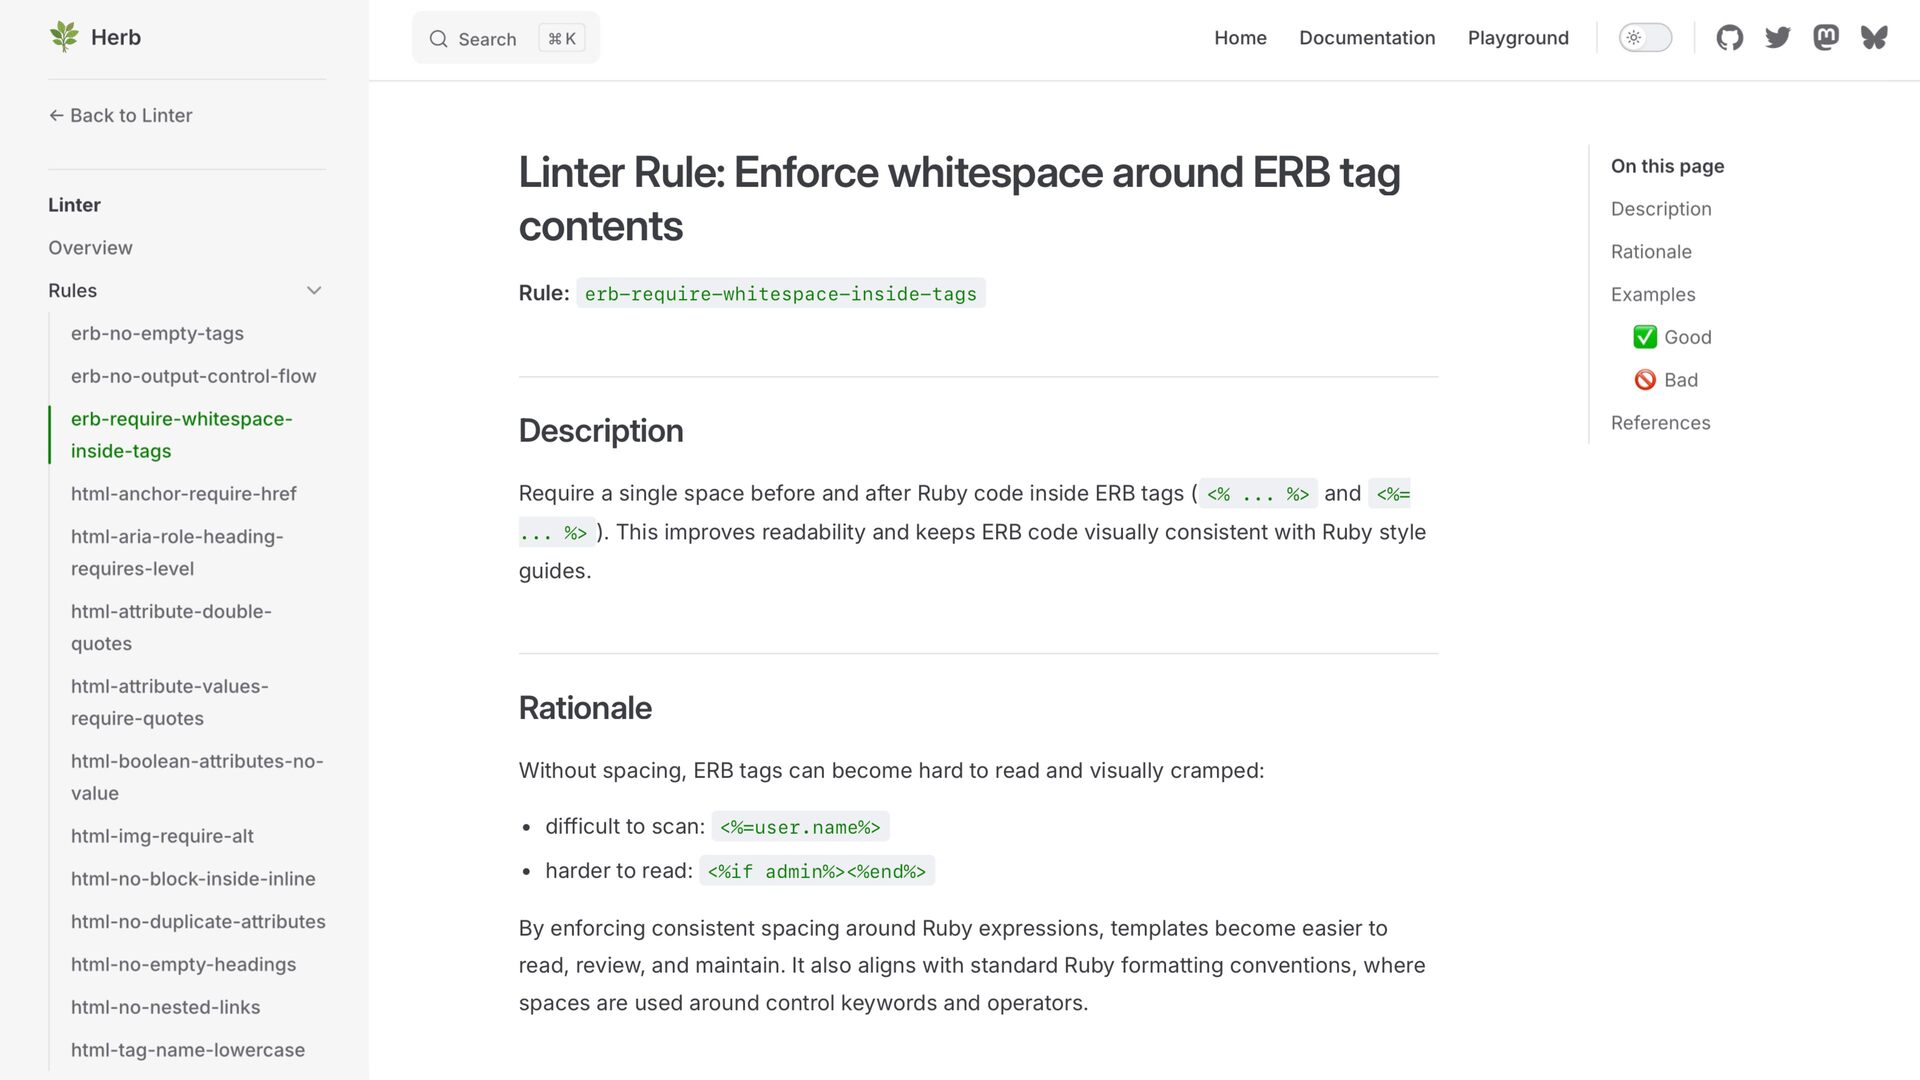Open the GitHub icon link
The width and height of the screenshot is (1920, 1080).
pos(1729,38)
